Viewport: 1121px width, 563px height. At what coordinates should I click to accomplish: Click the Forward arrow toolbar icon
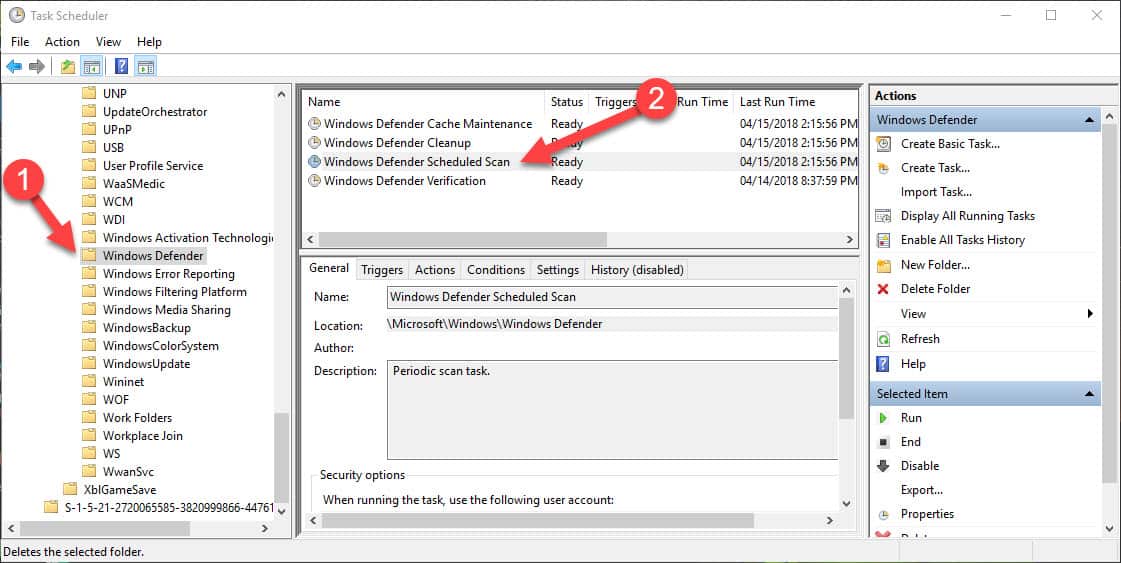pos(36,67)
